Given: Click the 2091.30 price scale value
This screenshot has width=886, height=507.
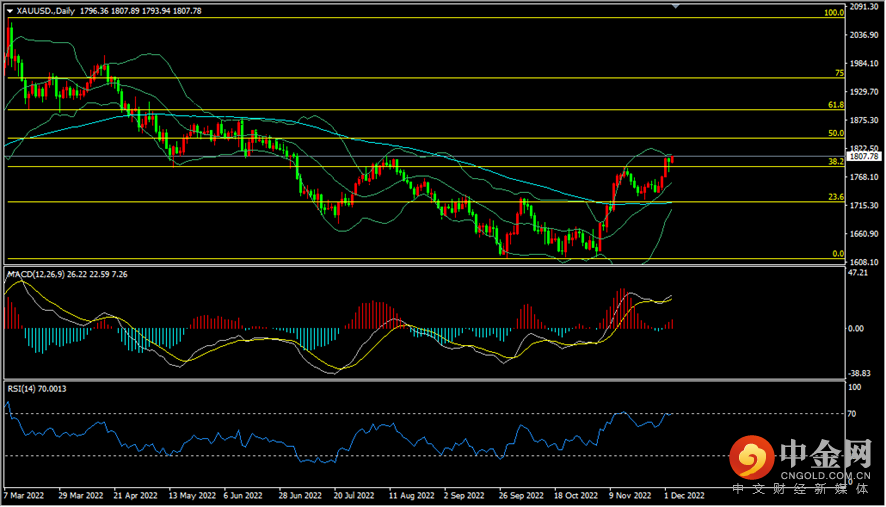Looking at the screenshot, I should [862, 7].
